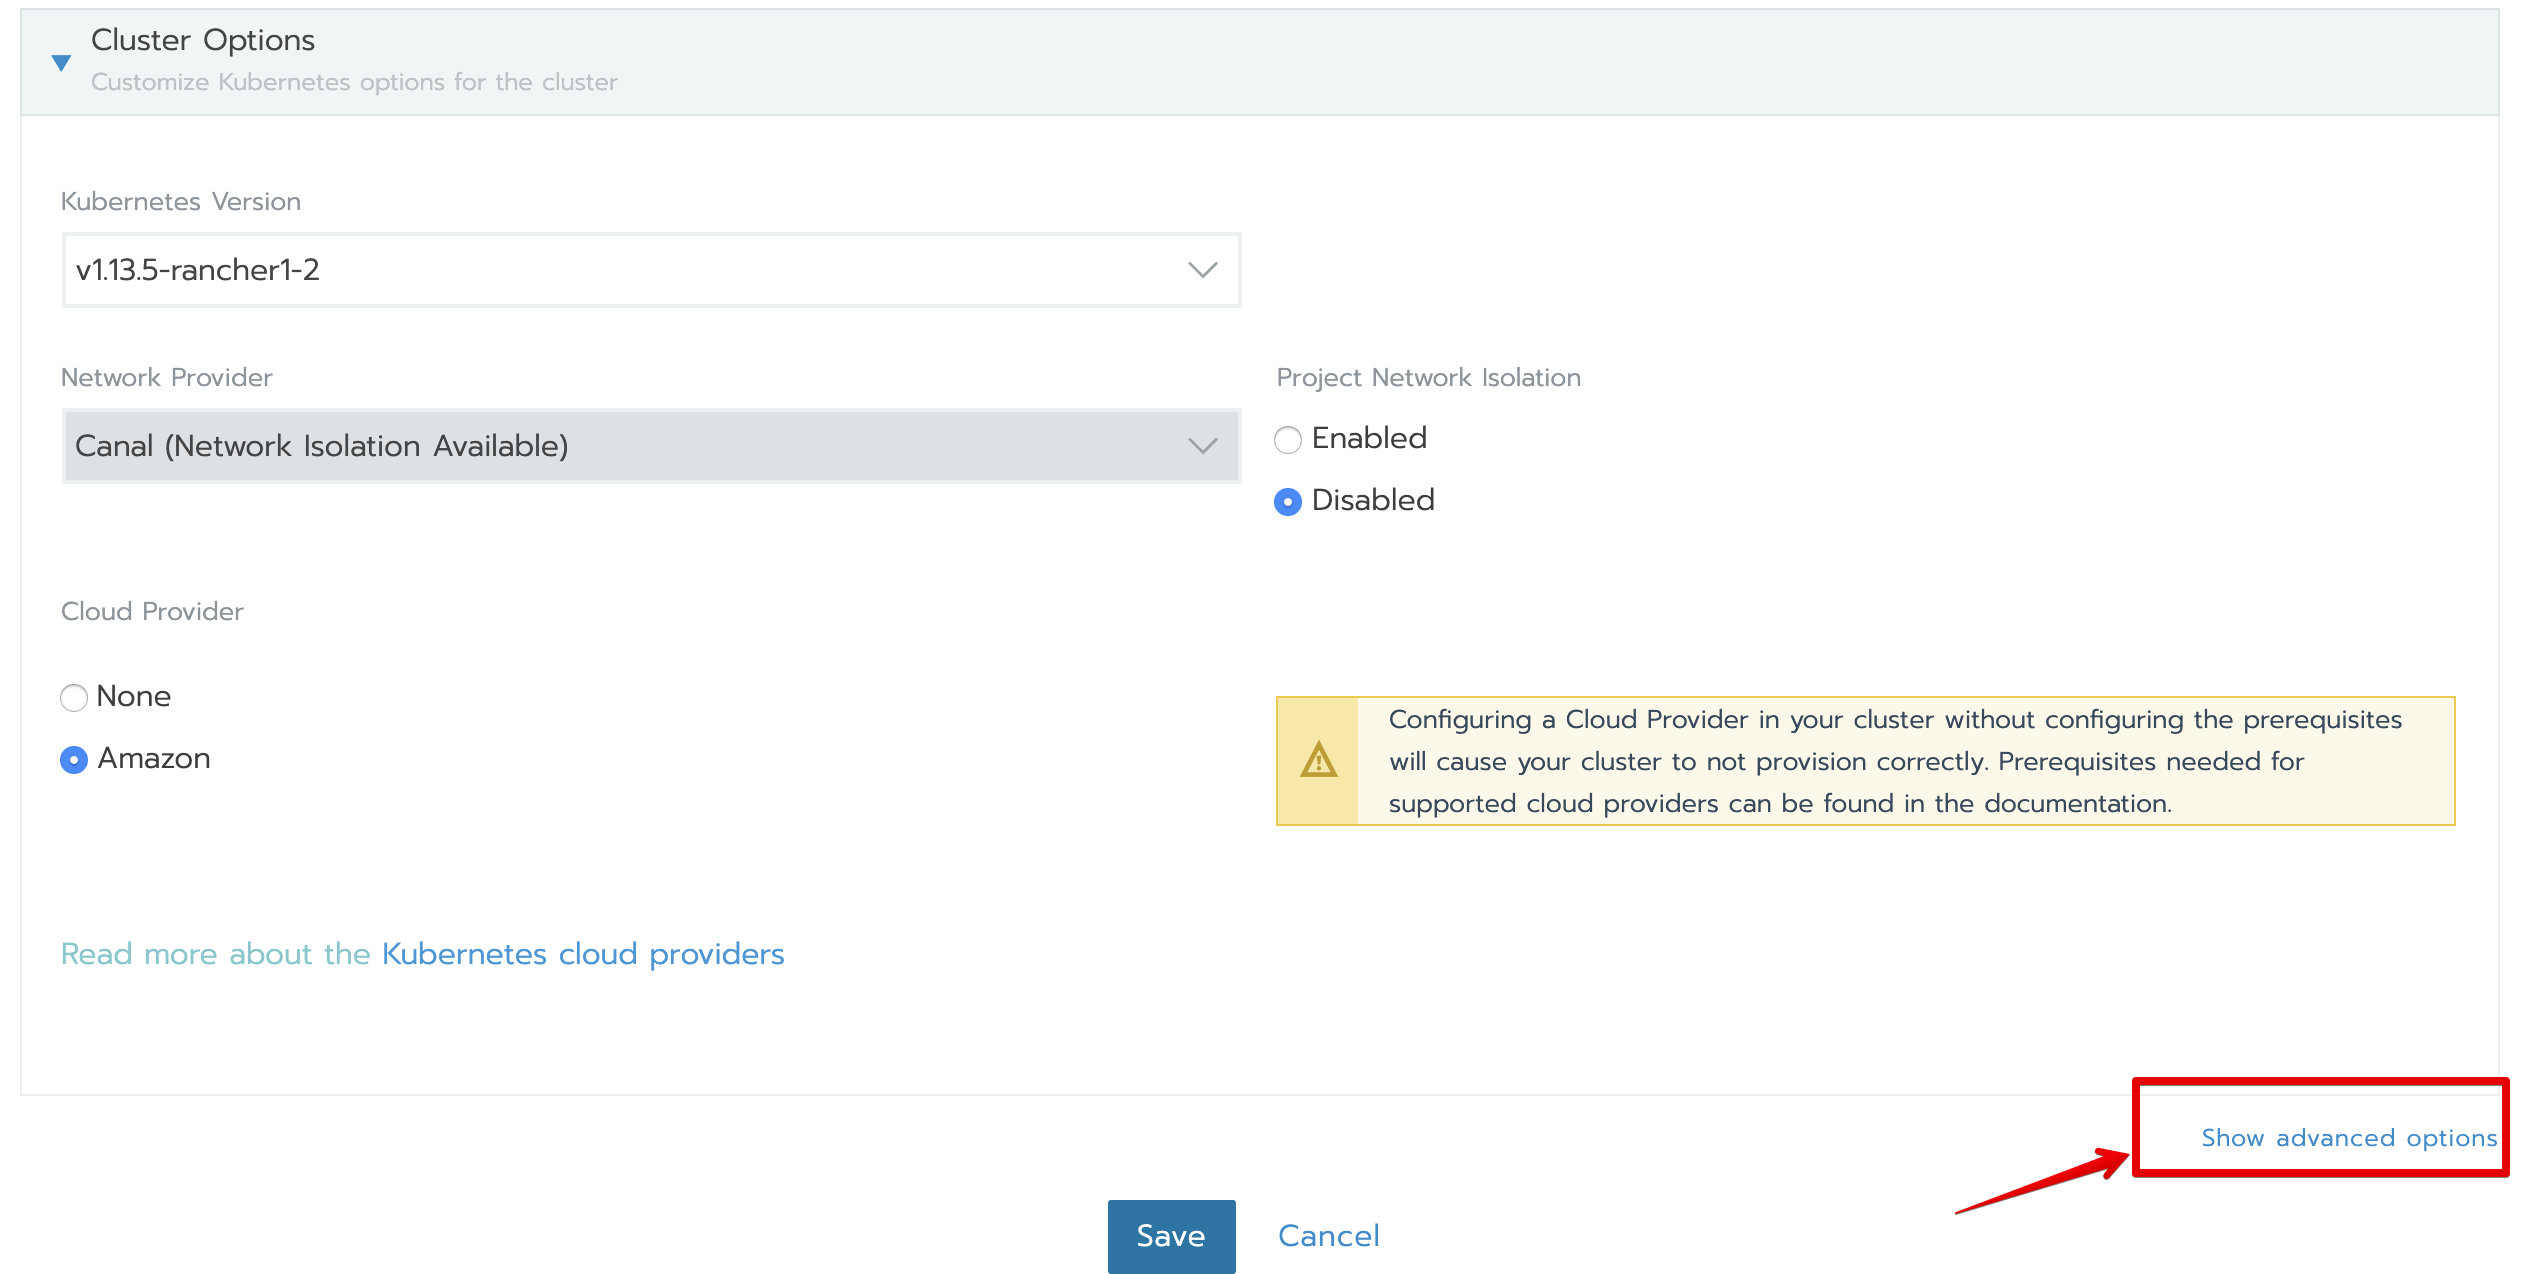Open the Kubernetes Version dropdown
The image size is (2532, 1274).
pos(650,270)
